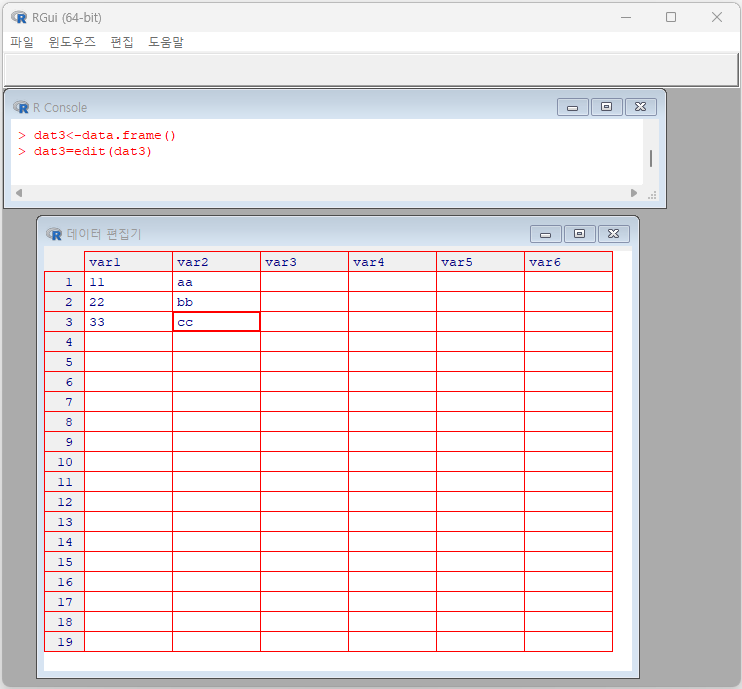Select empty var2 cell in row 4

(x=216, y=342)
